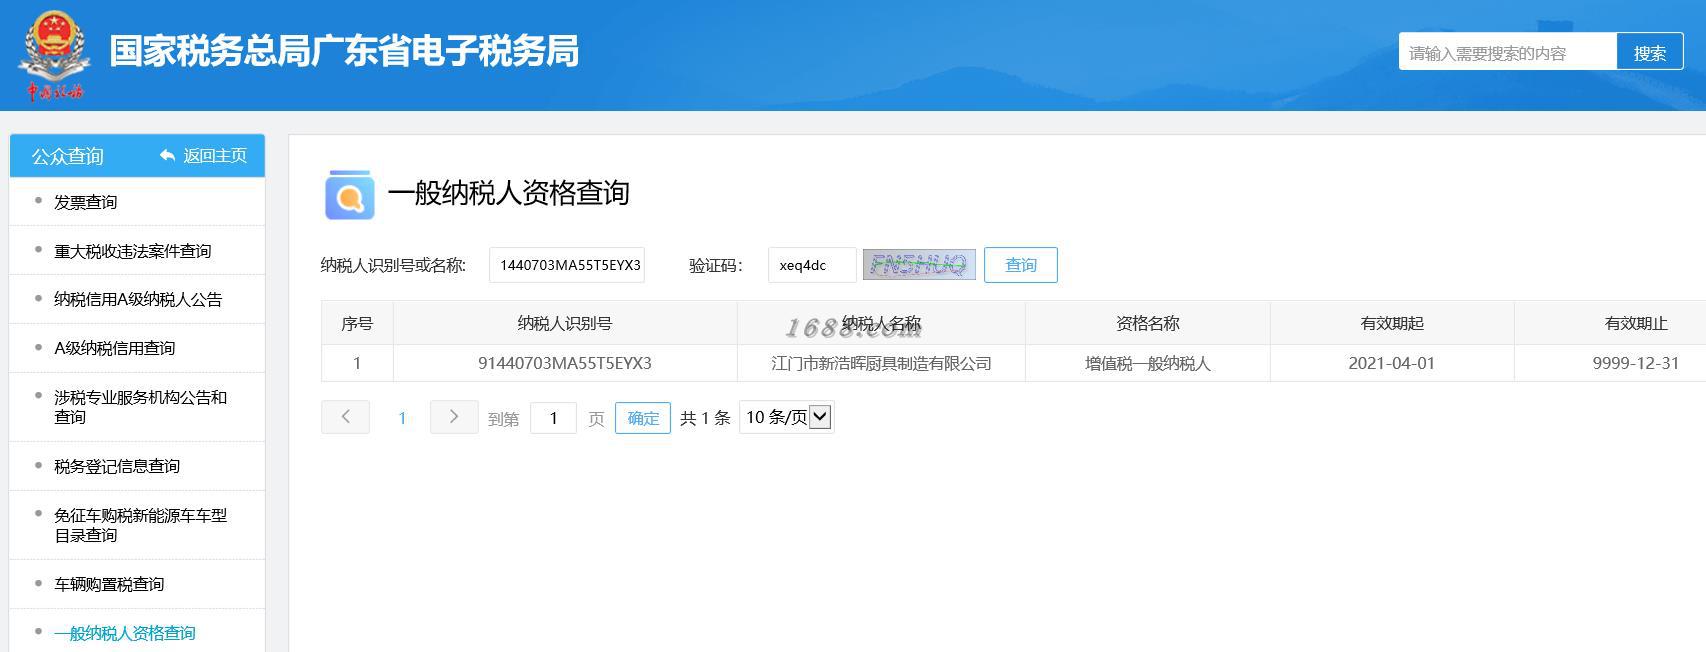Click the 一般纳税人资格查询 page heading

point(508,193)
